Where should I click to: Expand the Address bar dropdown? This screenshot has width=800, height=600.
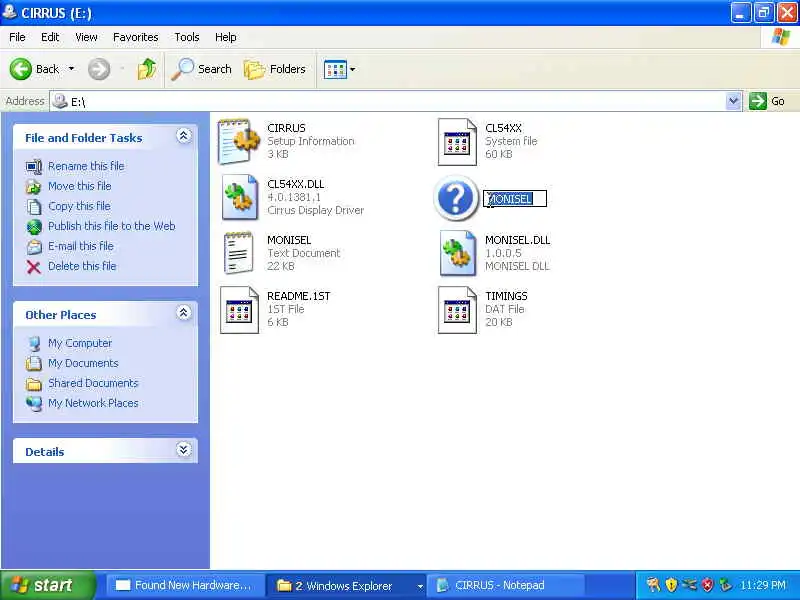(x=733, y=101)
